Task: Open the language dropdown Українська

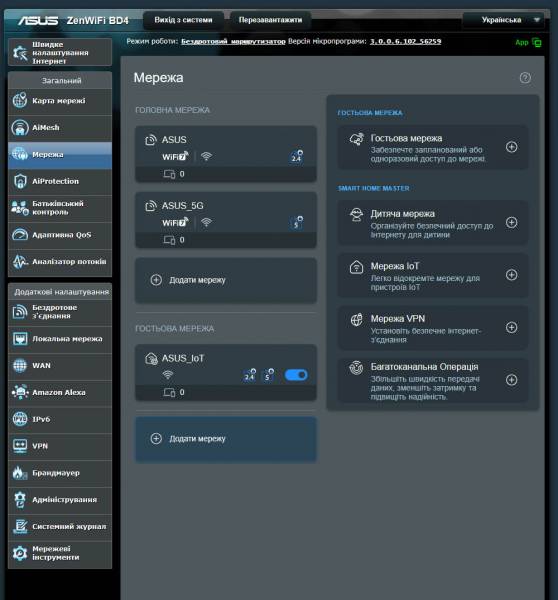Action: [x=504, y=20]
